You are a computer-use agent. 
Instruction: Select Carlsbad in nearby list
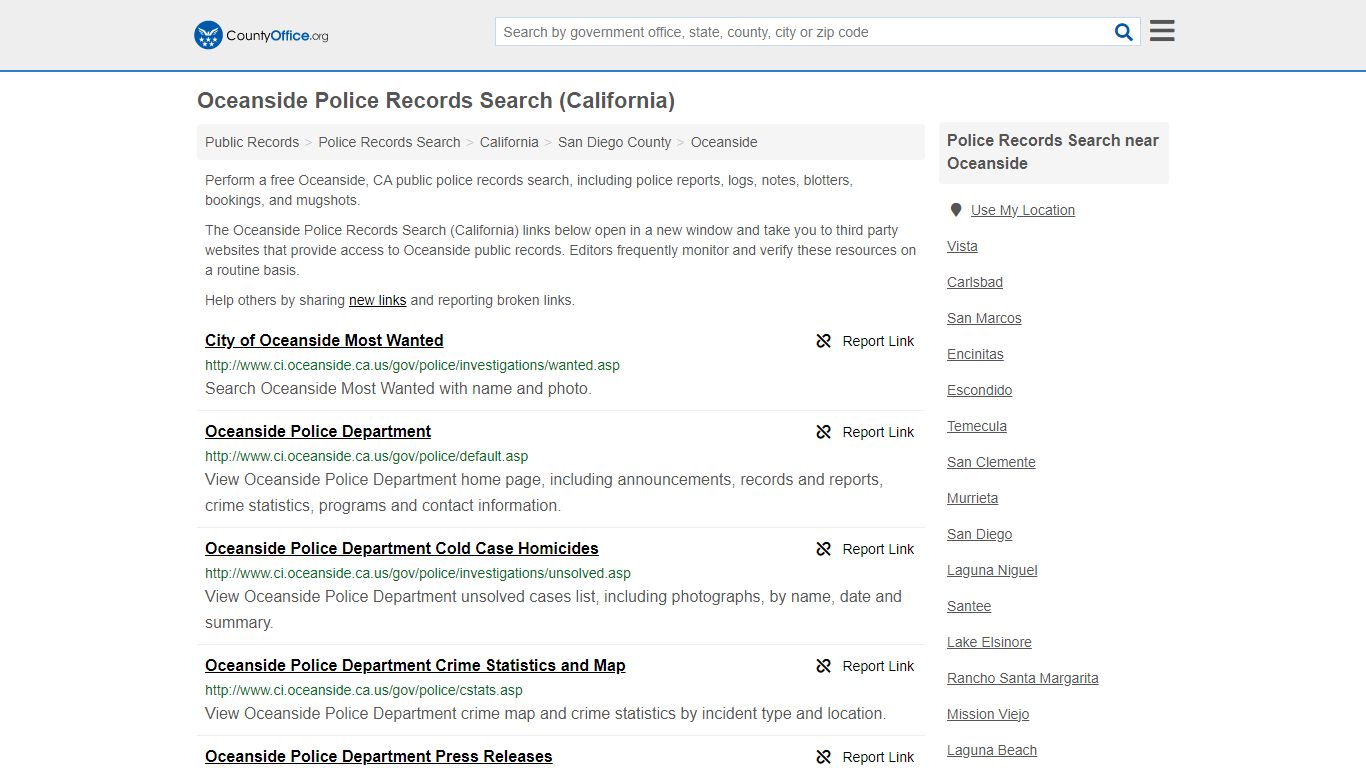(x=975, y=282)
